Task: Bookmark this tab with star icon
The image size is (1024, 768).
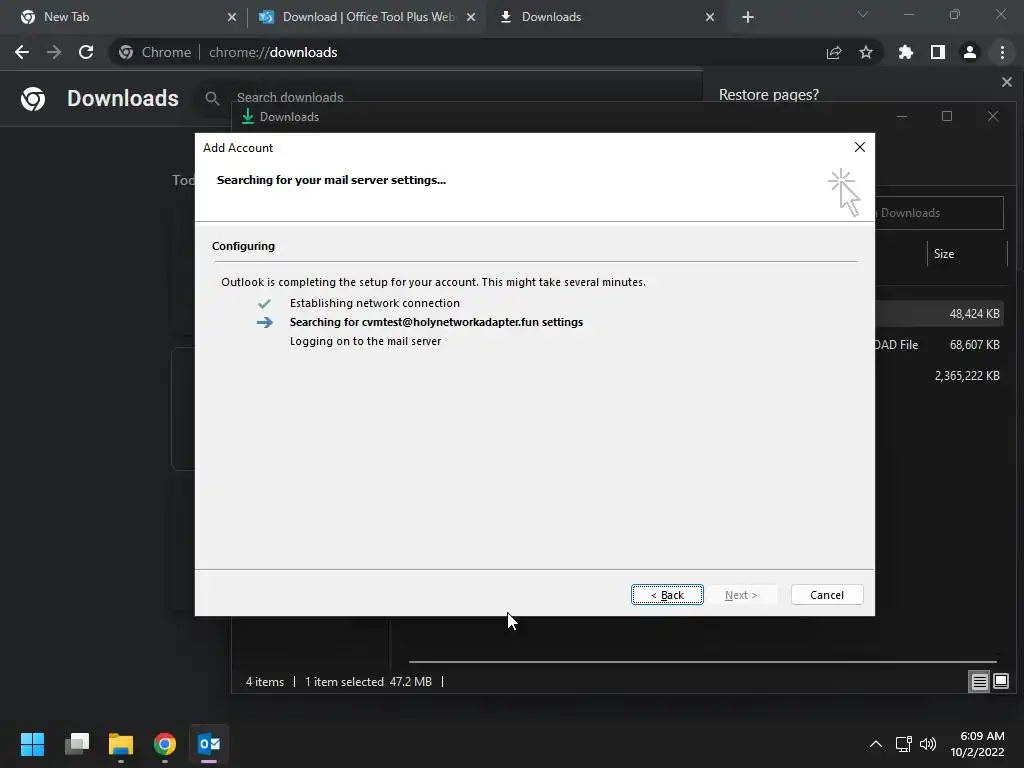Action: (866, 52)
